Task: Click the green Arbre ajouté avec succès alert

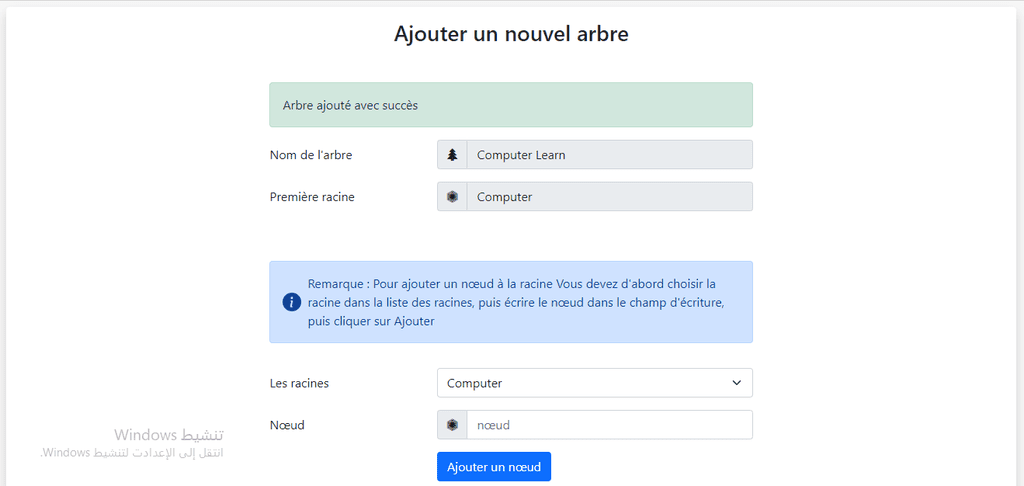Action: tap(511, 105)
